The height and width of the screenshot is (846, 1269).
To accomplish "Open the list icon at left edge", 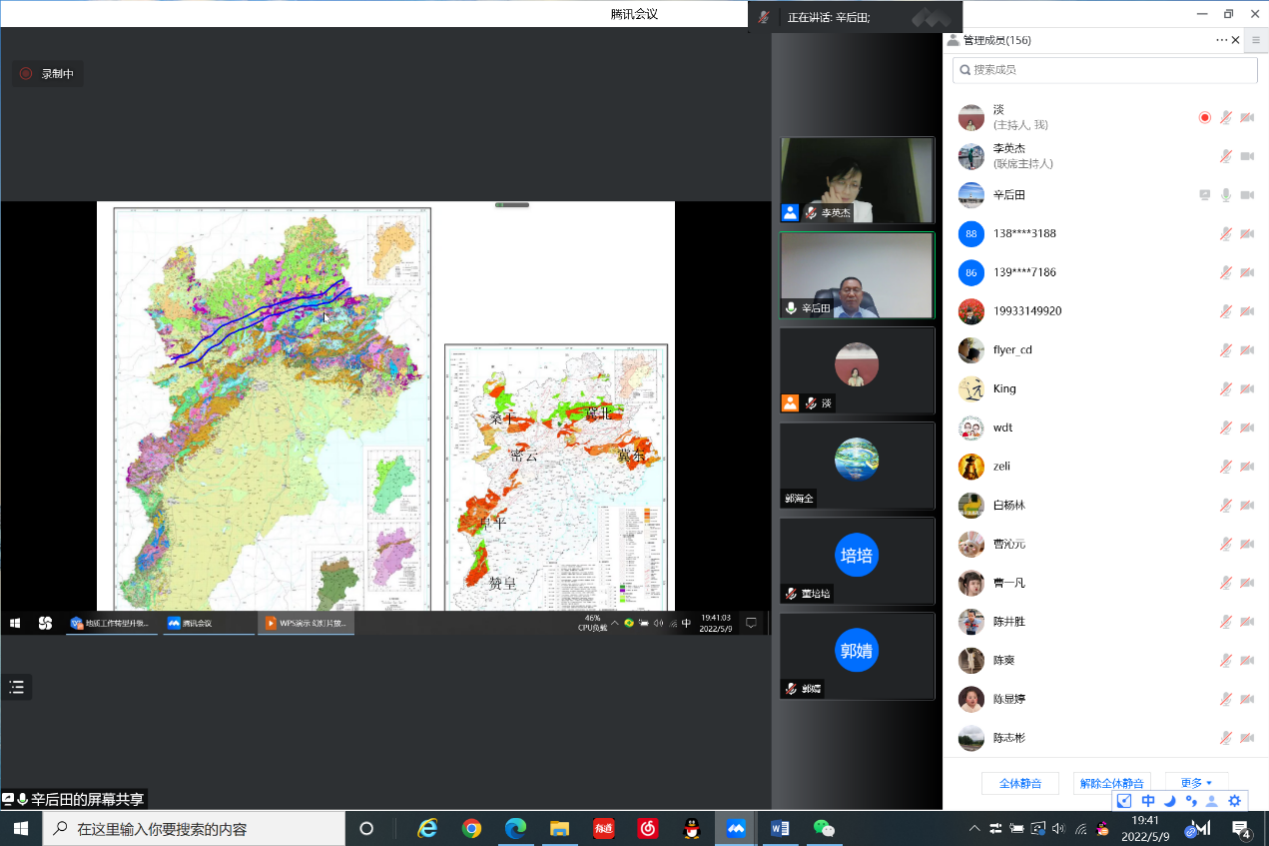I will (16, 687).
